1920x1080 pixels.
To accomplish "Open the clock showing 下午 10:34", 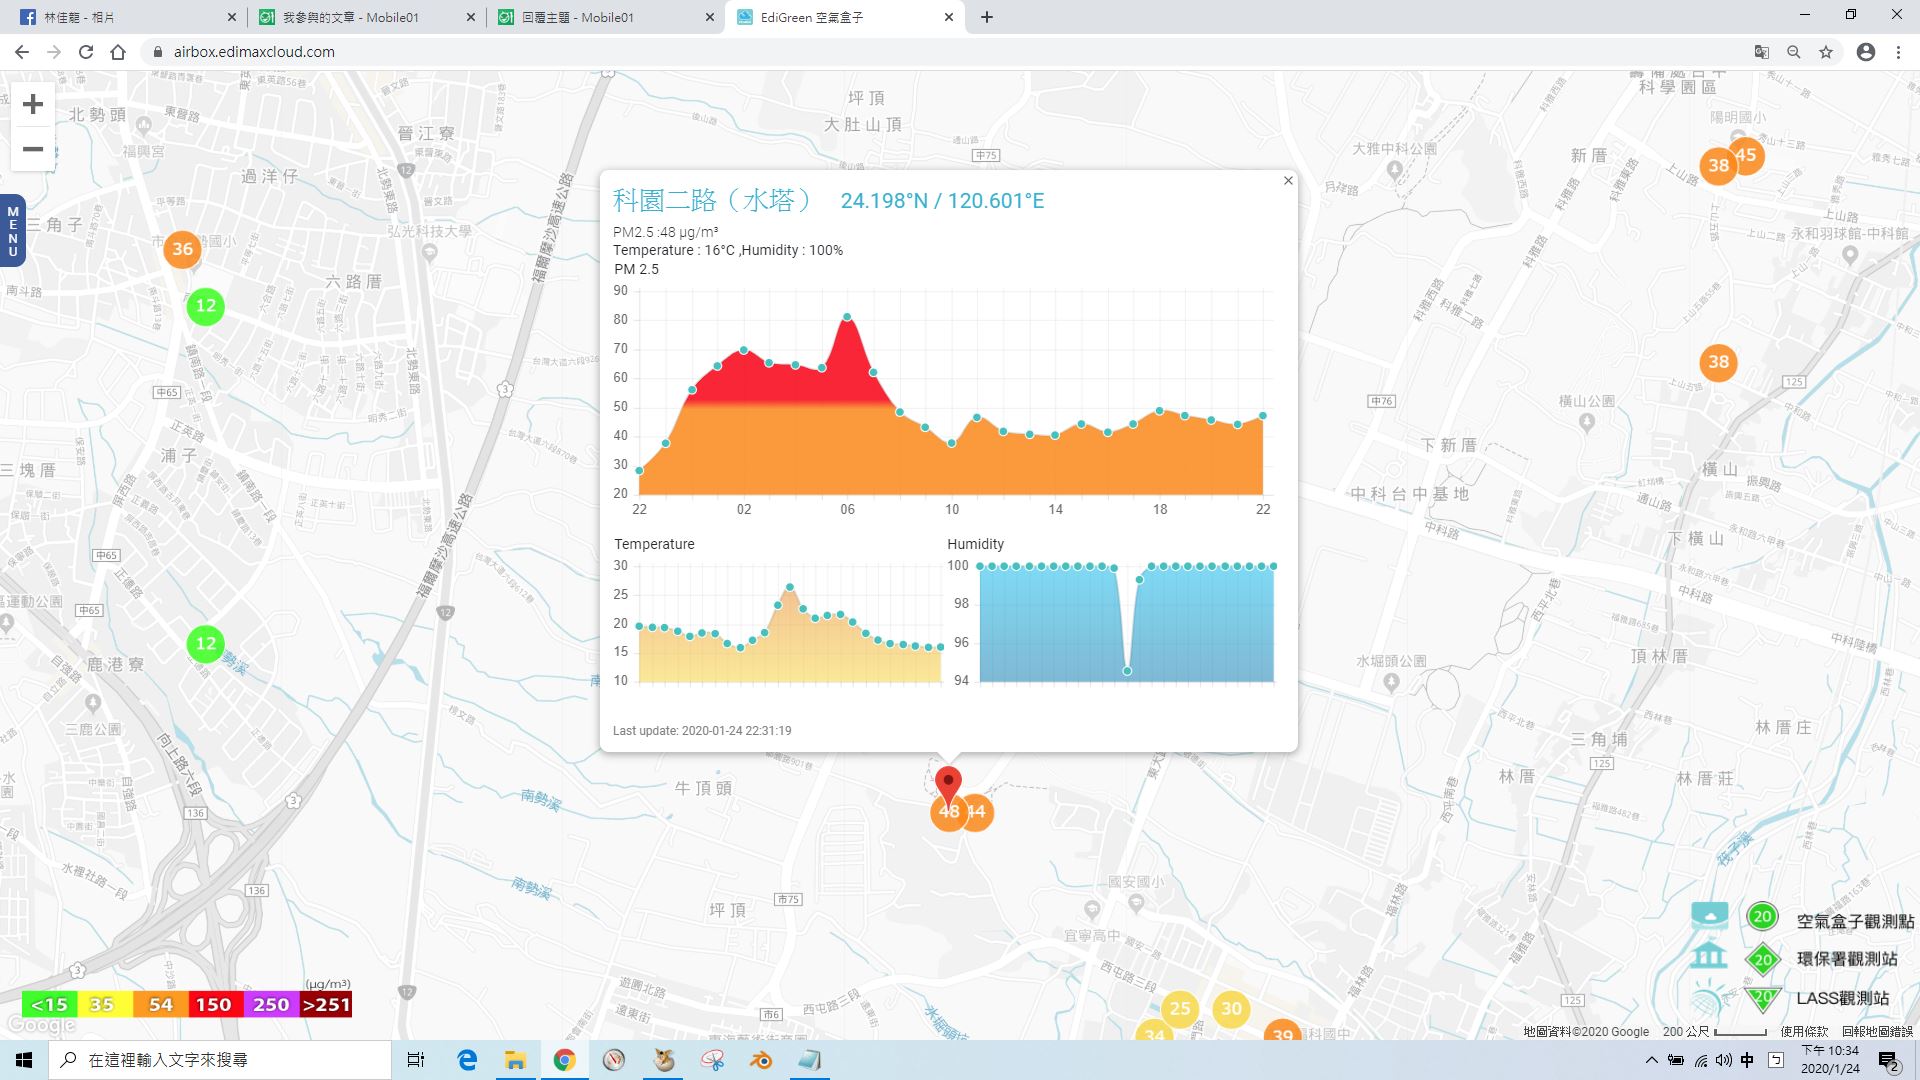I will click(x=1830, y=1060).
